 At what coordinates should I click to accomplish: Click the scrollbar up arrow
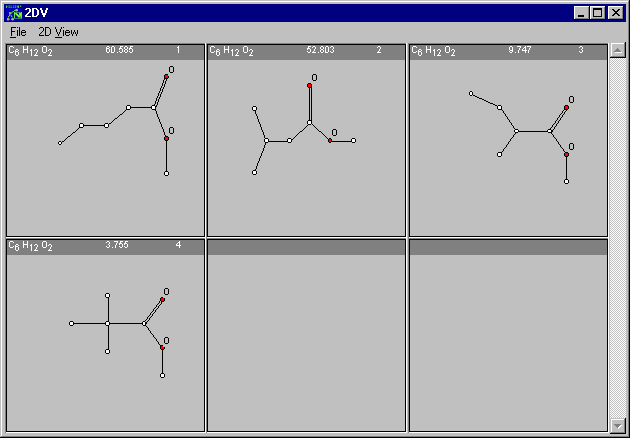[618, 51]
